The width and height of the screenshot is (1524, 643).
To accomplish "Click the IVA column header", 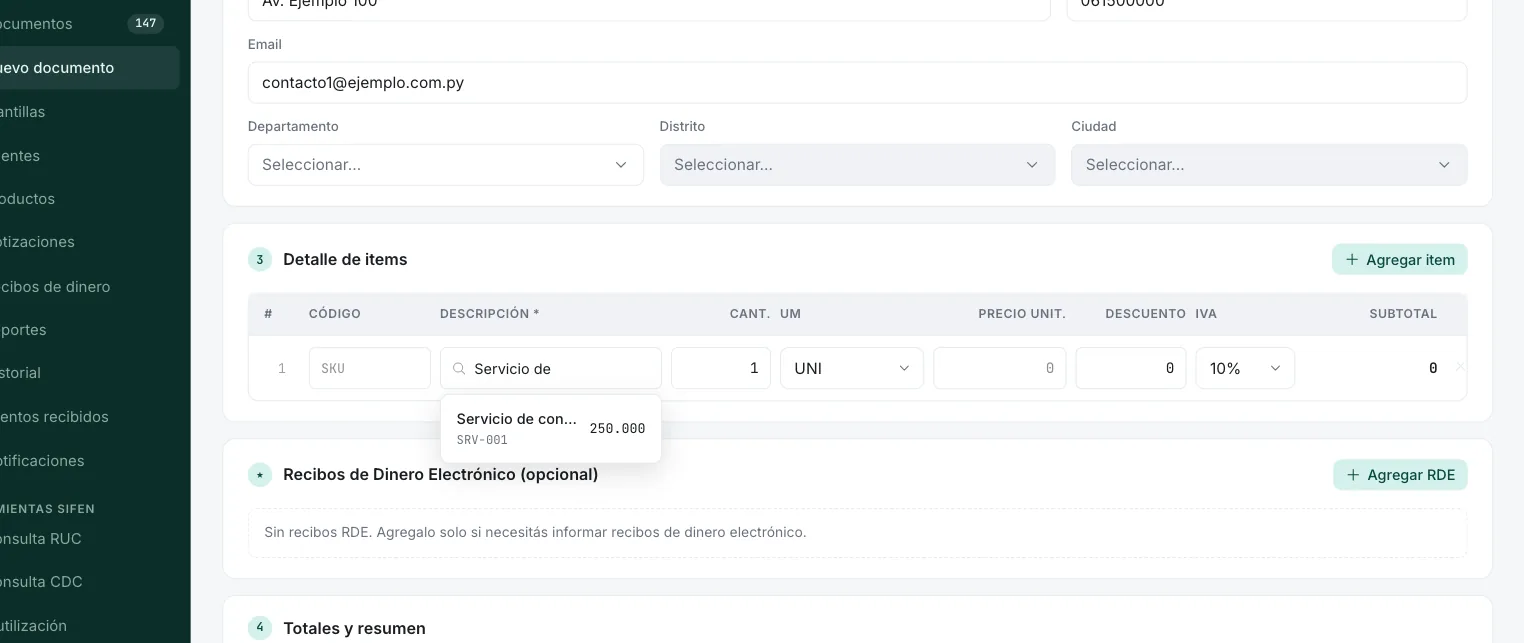I will (1206, 314).
